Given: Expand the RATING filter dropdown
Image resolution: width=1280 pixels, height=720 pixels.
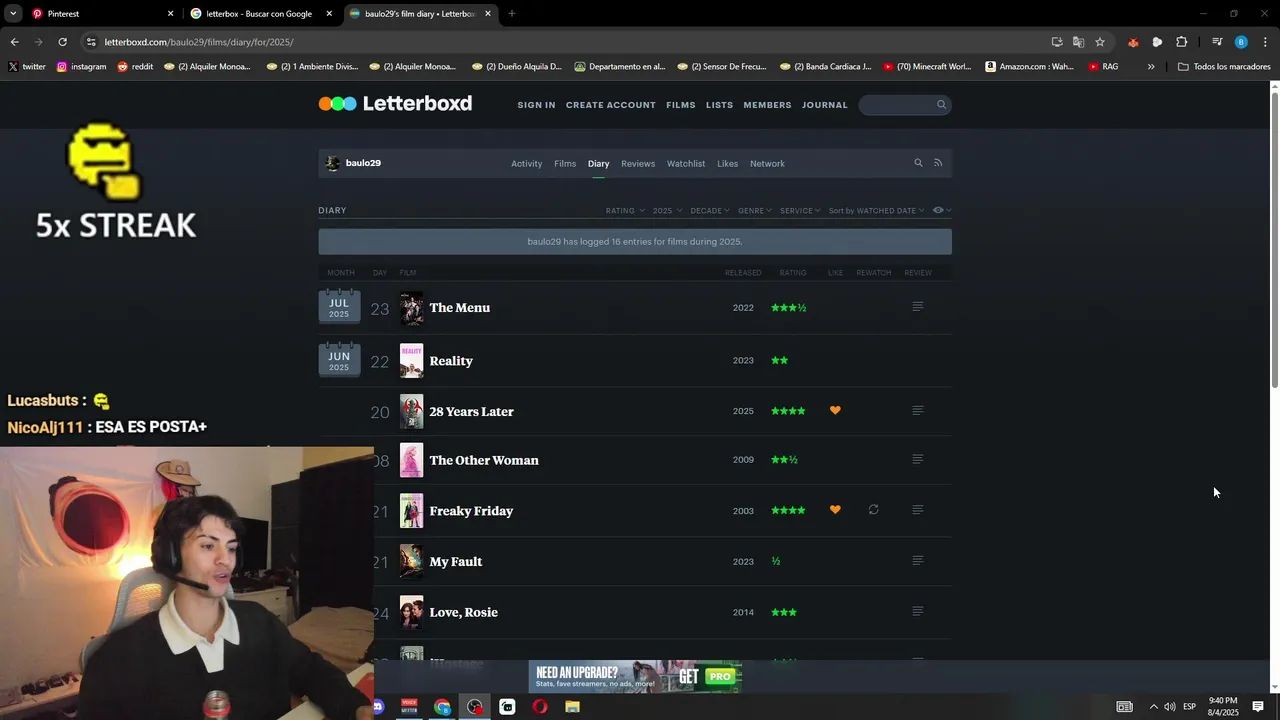Looking at the screenshot, I should (x=625, y=211).
